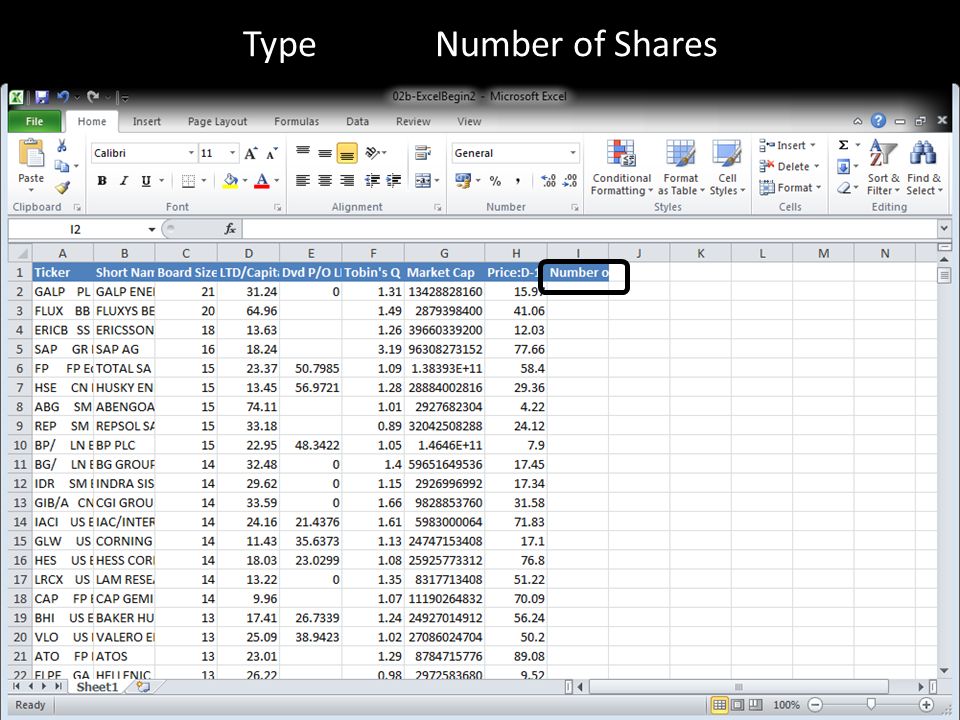Click the AutoSum sigma icon
960x720 pixels.
(844, 145)
